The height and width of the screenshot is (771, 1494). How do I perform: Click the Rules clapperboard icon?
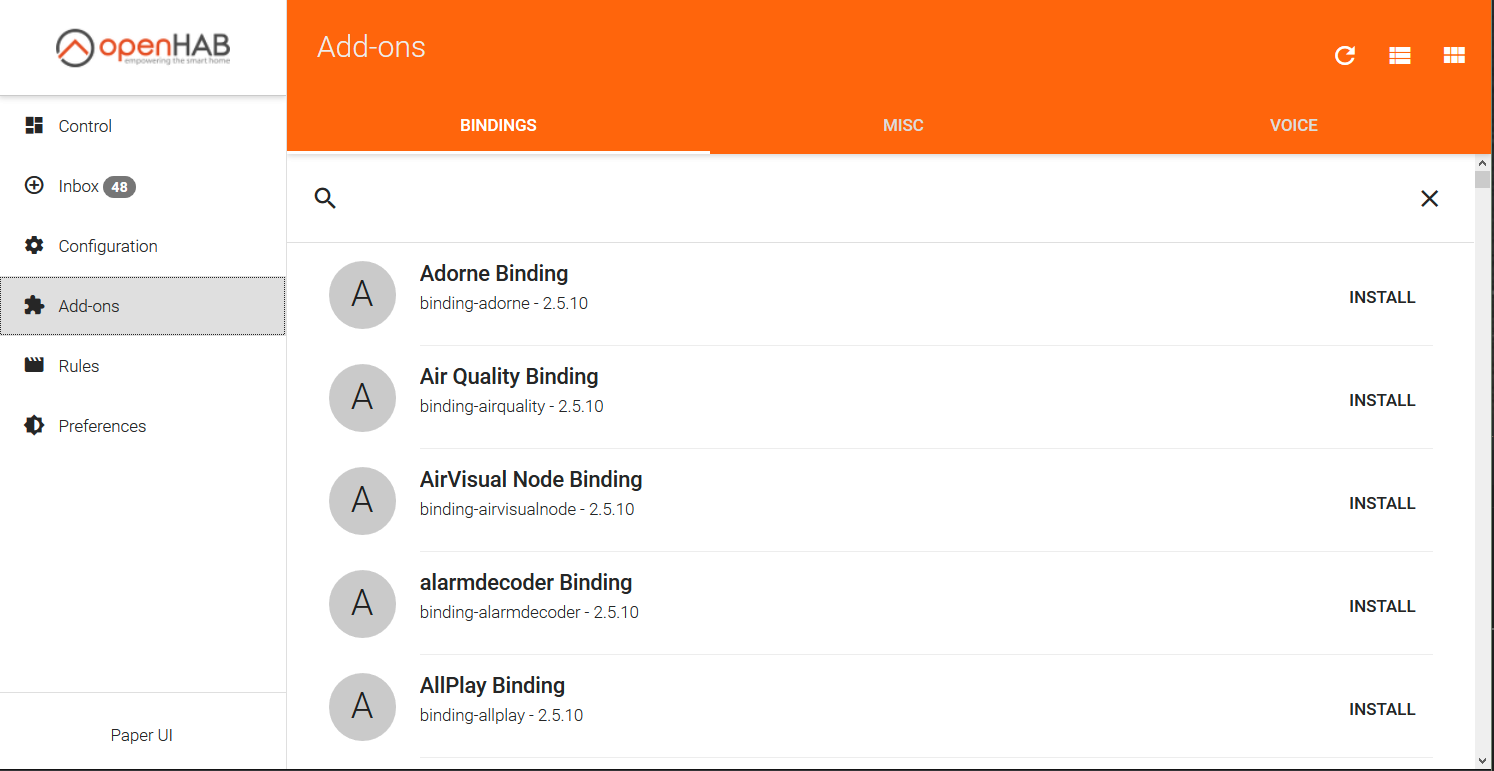pos(34,365)
